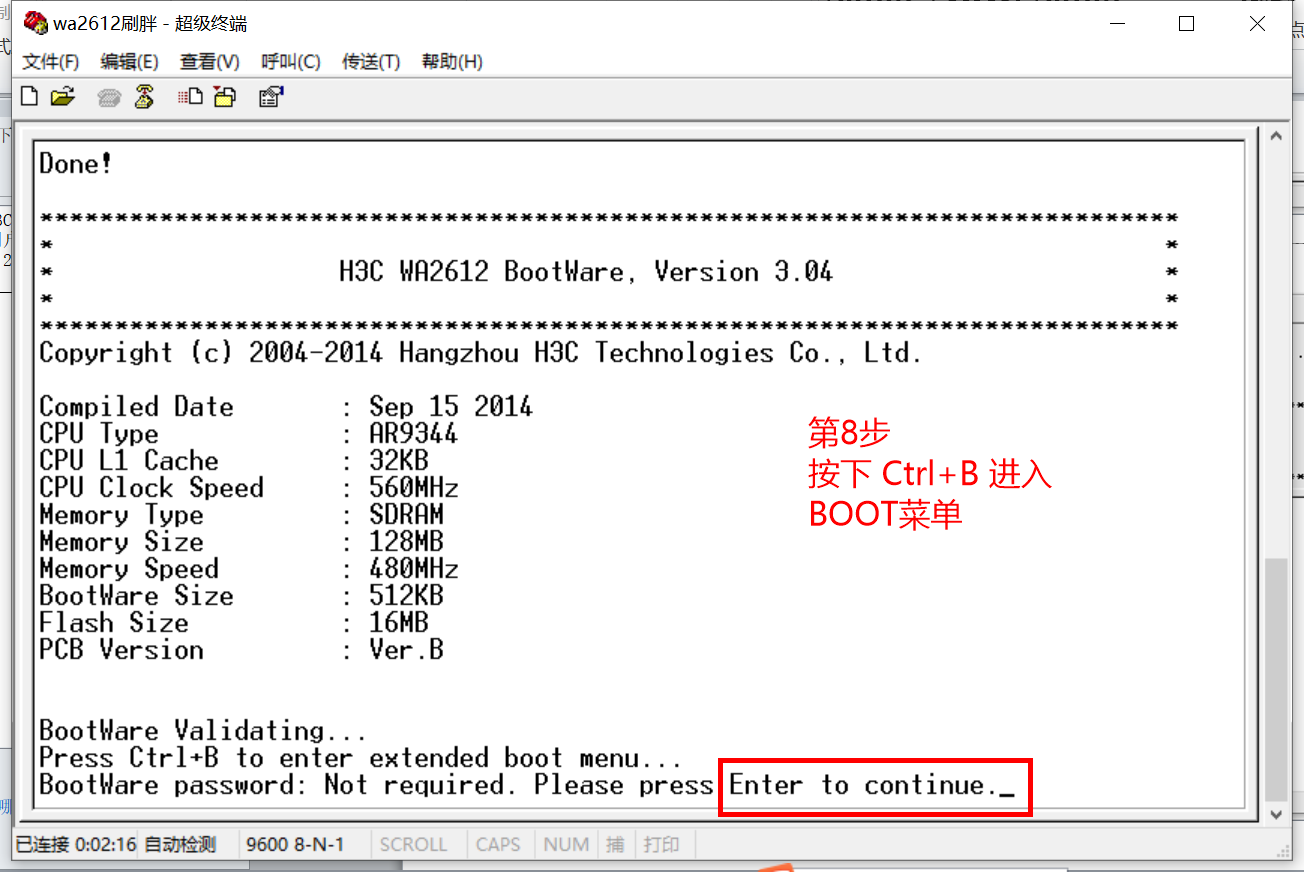Viewport: 1304px width, 872px height.
Task: Click the 已连接 0:02:16 status entry
Action: click(x=76, y=845)
